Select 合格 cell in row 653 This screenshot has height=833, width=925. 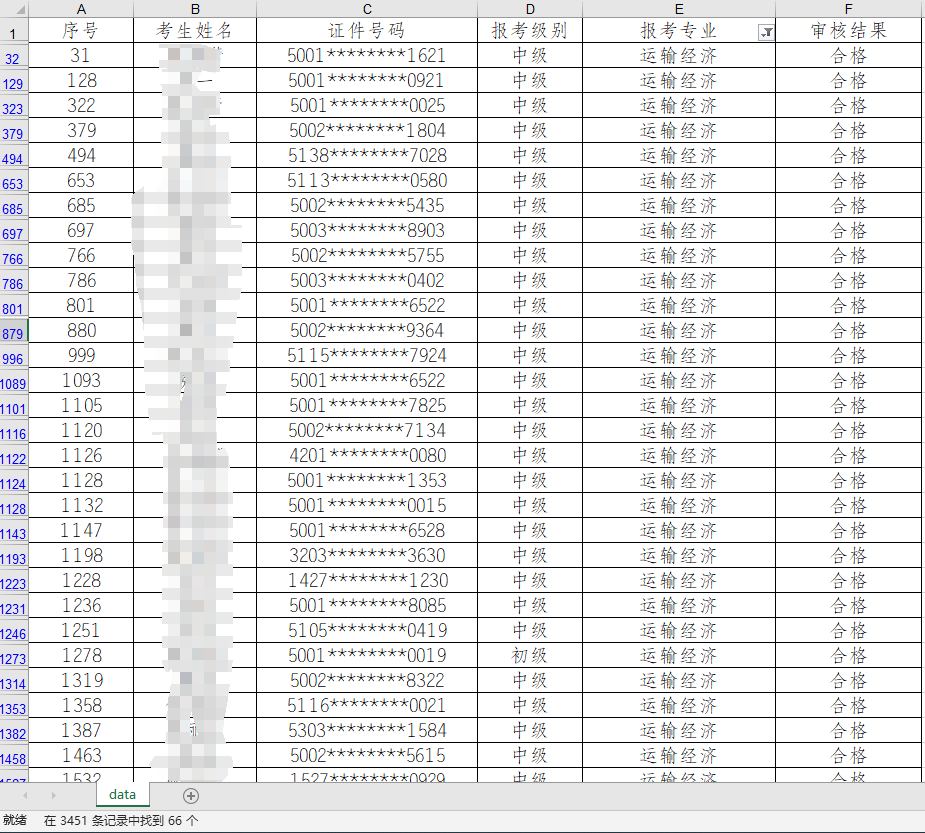coord(848,181)
